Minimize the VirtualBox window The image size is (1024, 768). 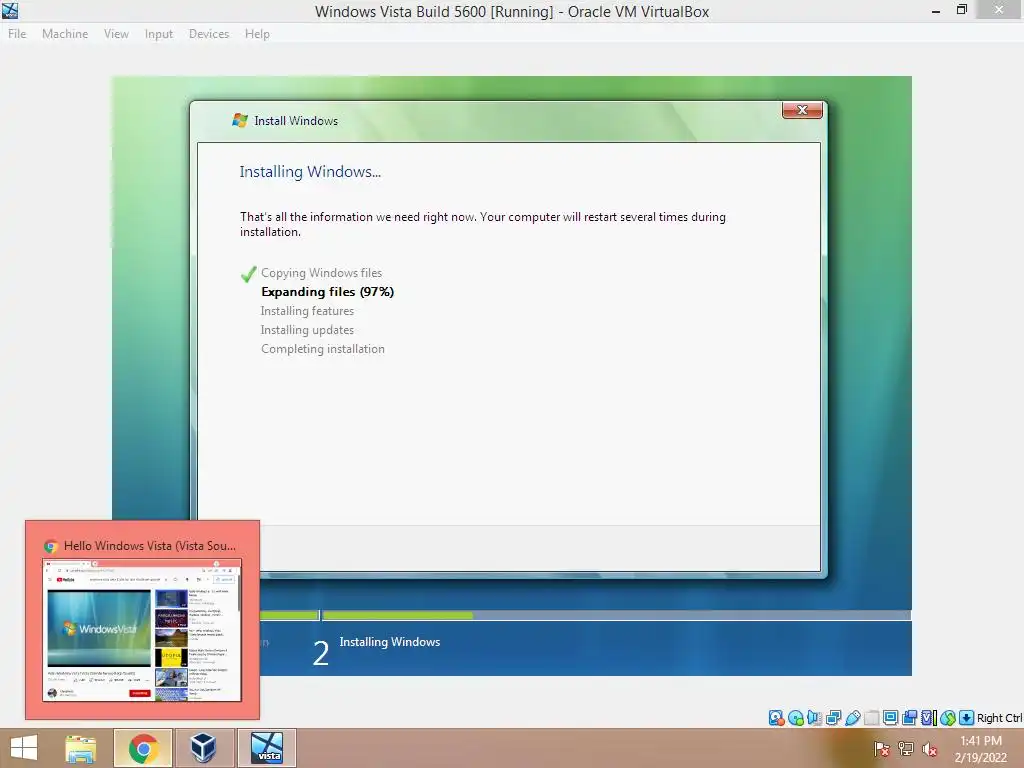tap(935, 10)
